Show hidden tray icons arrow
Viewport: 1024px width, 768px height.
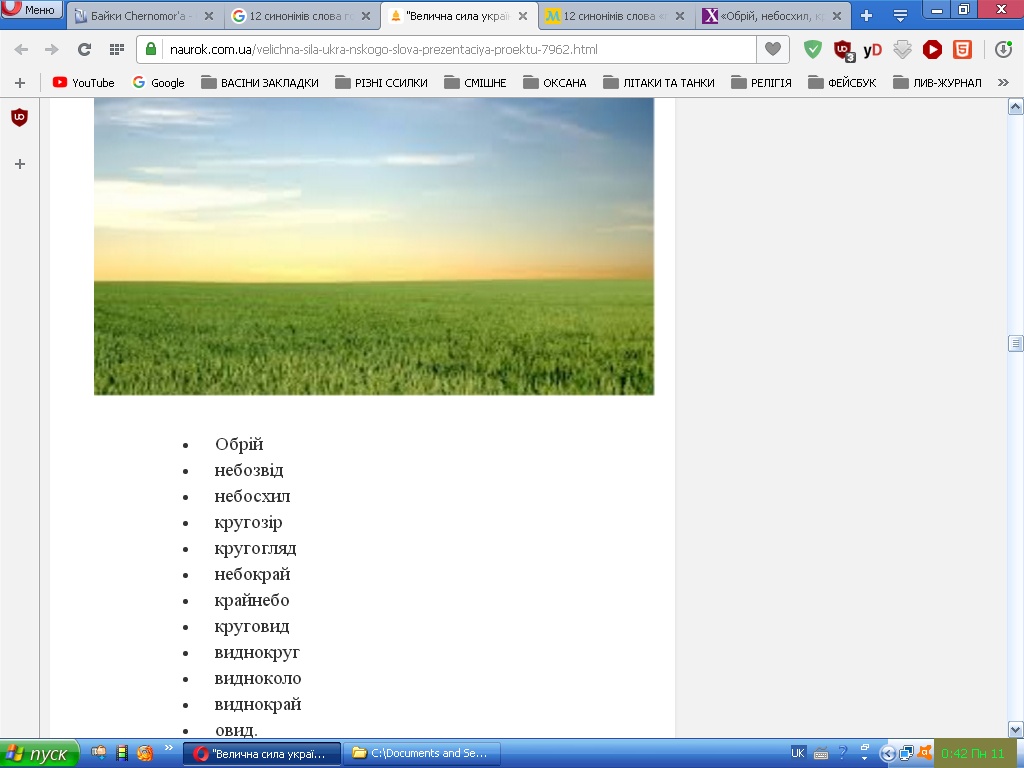[886, 754]
